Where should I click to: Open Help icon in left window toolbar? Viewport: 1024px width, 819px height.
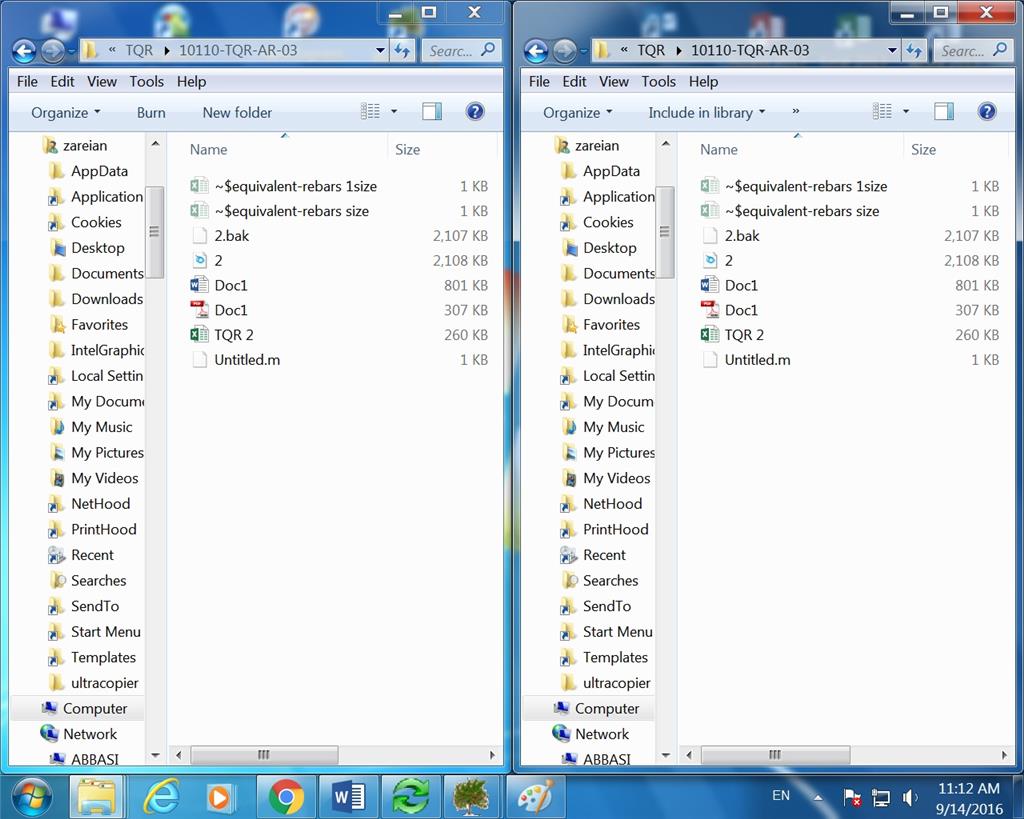click(x=475, y=112)
